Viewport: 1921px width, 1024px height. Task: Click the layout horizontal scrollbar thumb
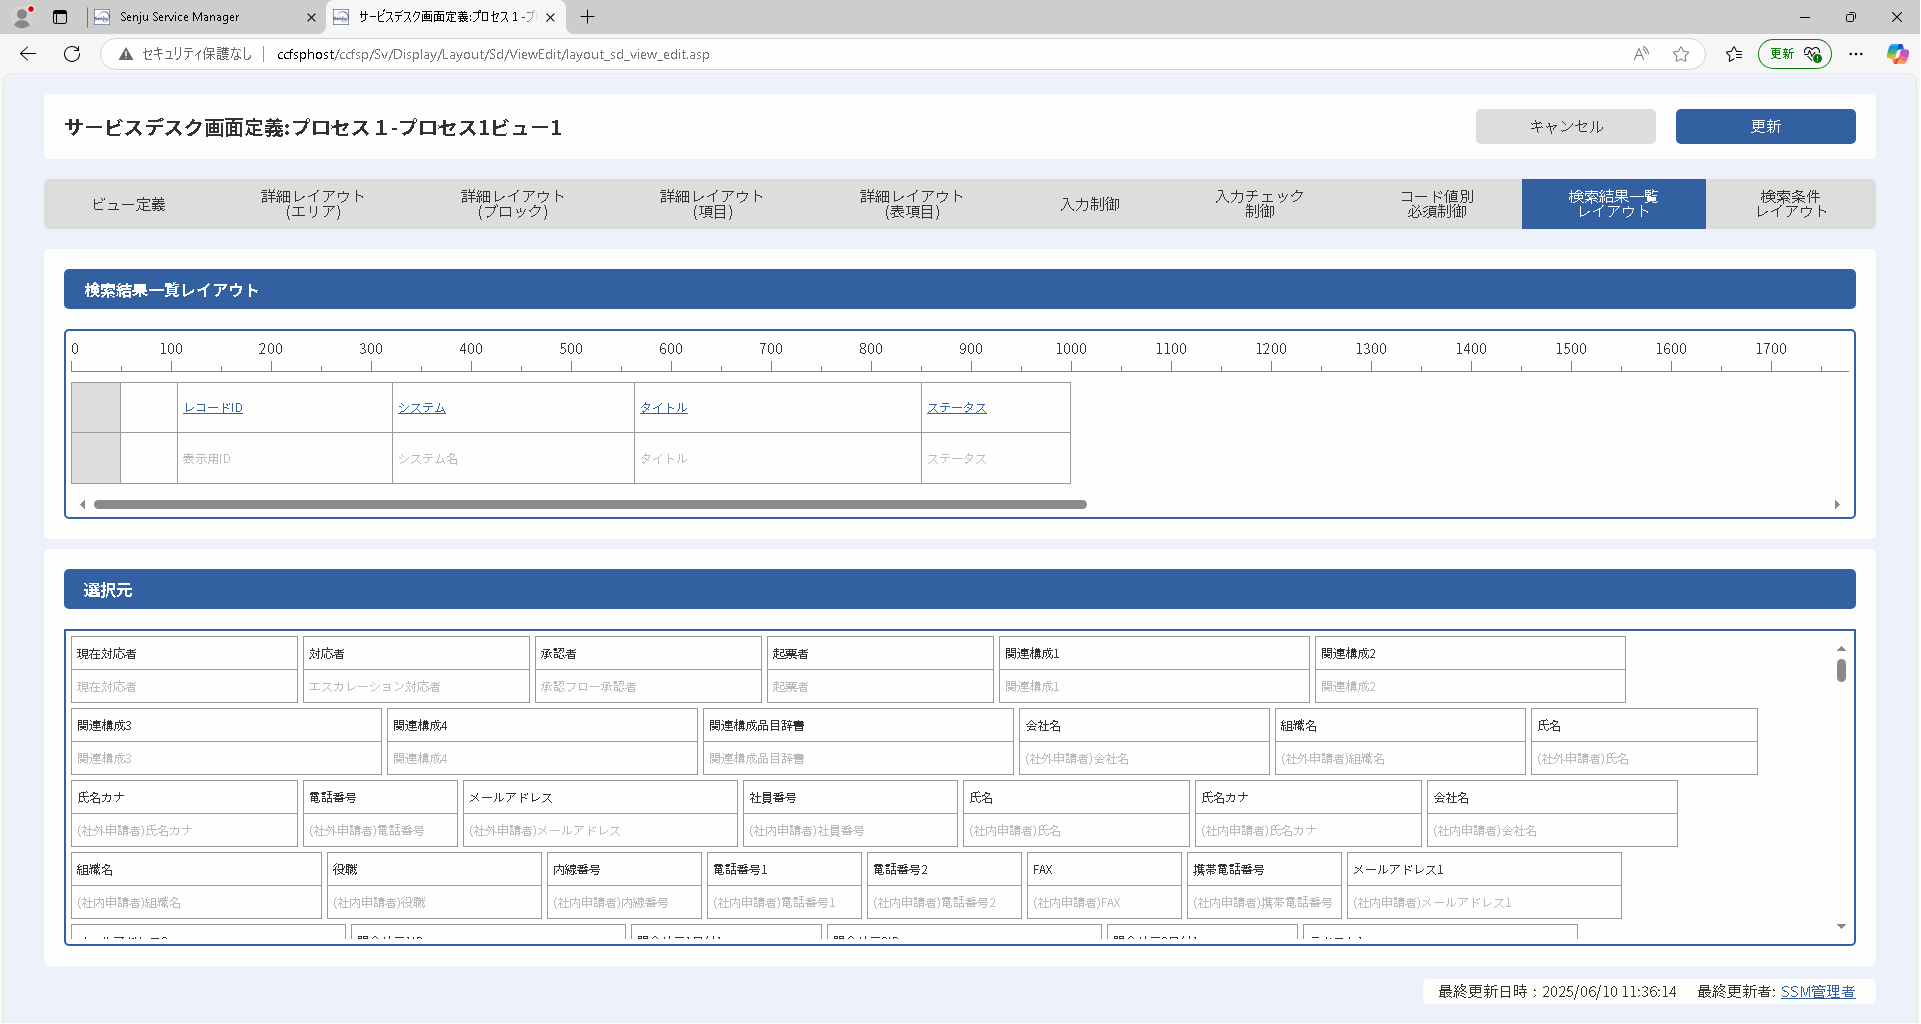click(590, 505)
